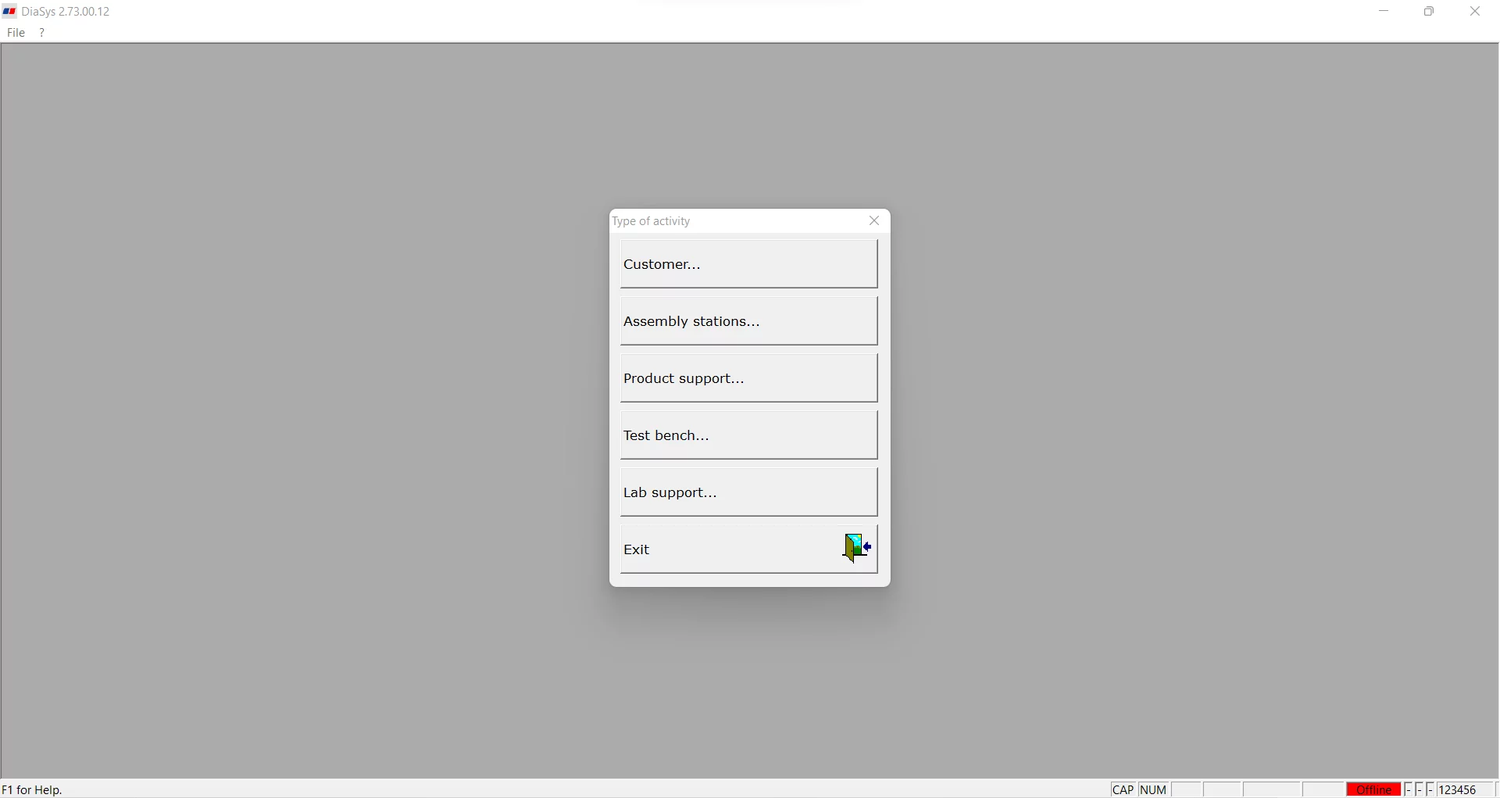
Task: Click the NUM indicator in status bar
Action: [x=1154, y=789]
